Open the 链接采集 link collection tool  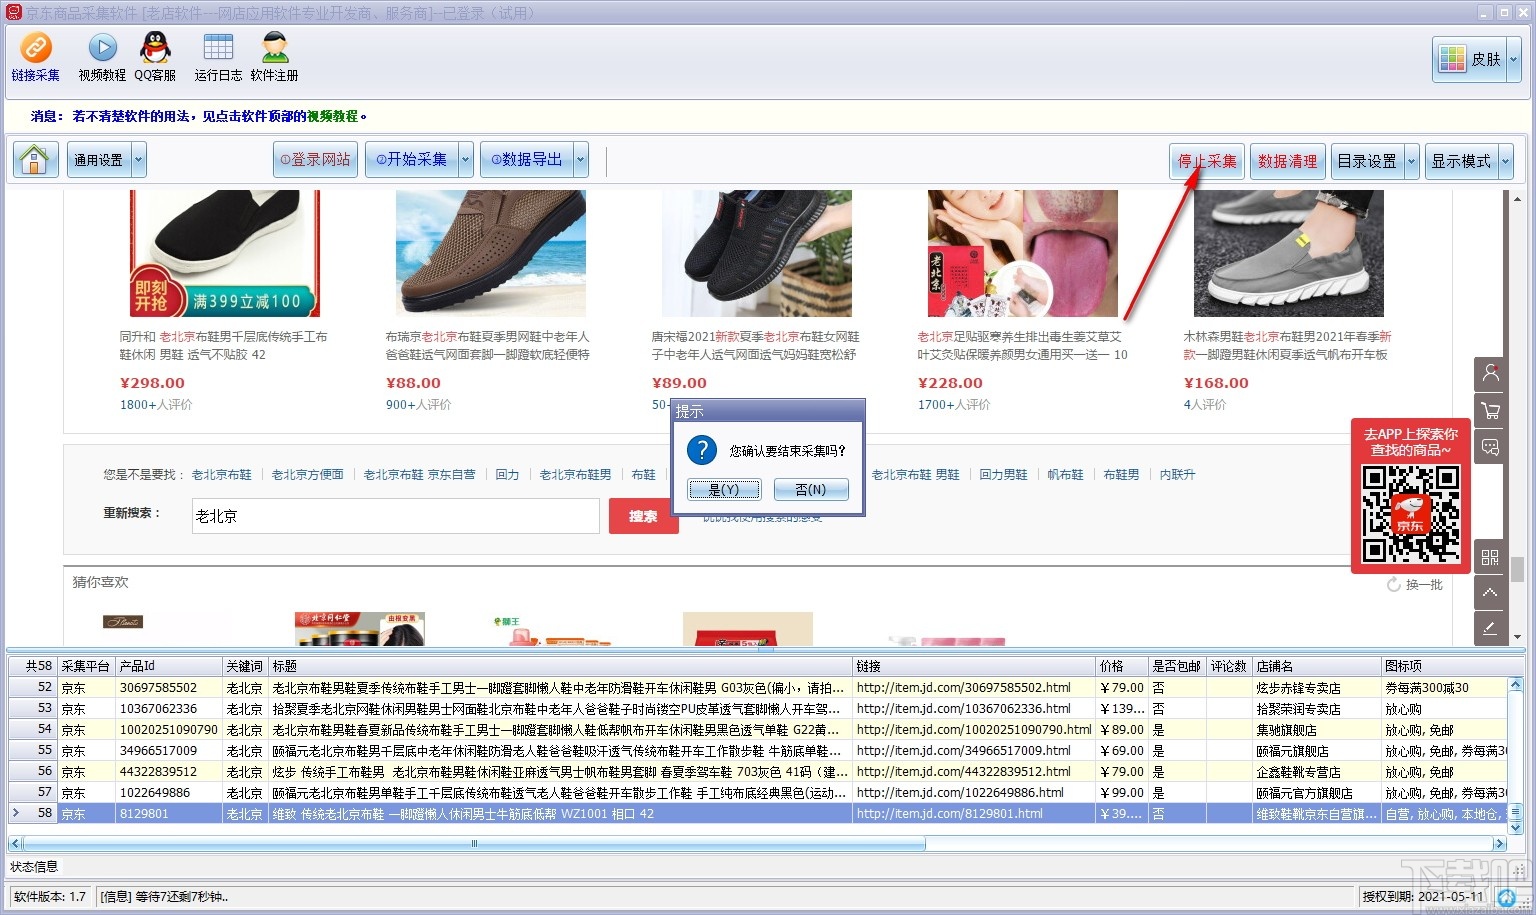click(x=36, y=57)
